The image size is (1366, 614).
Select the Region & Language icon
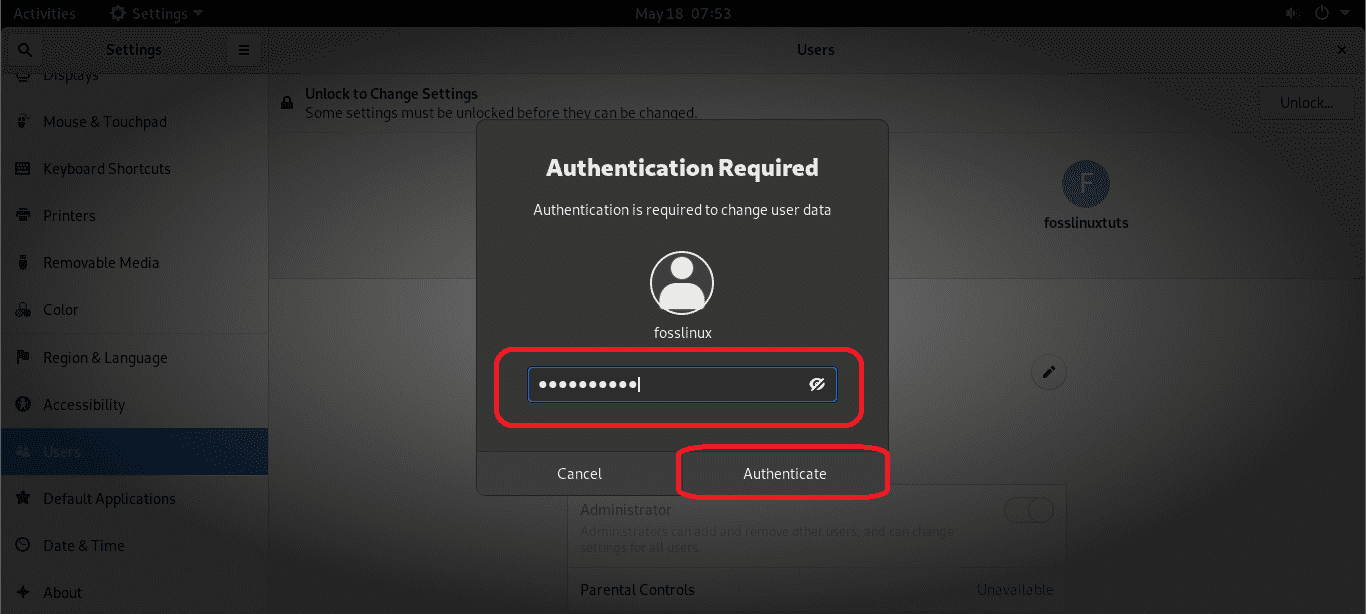22,357
